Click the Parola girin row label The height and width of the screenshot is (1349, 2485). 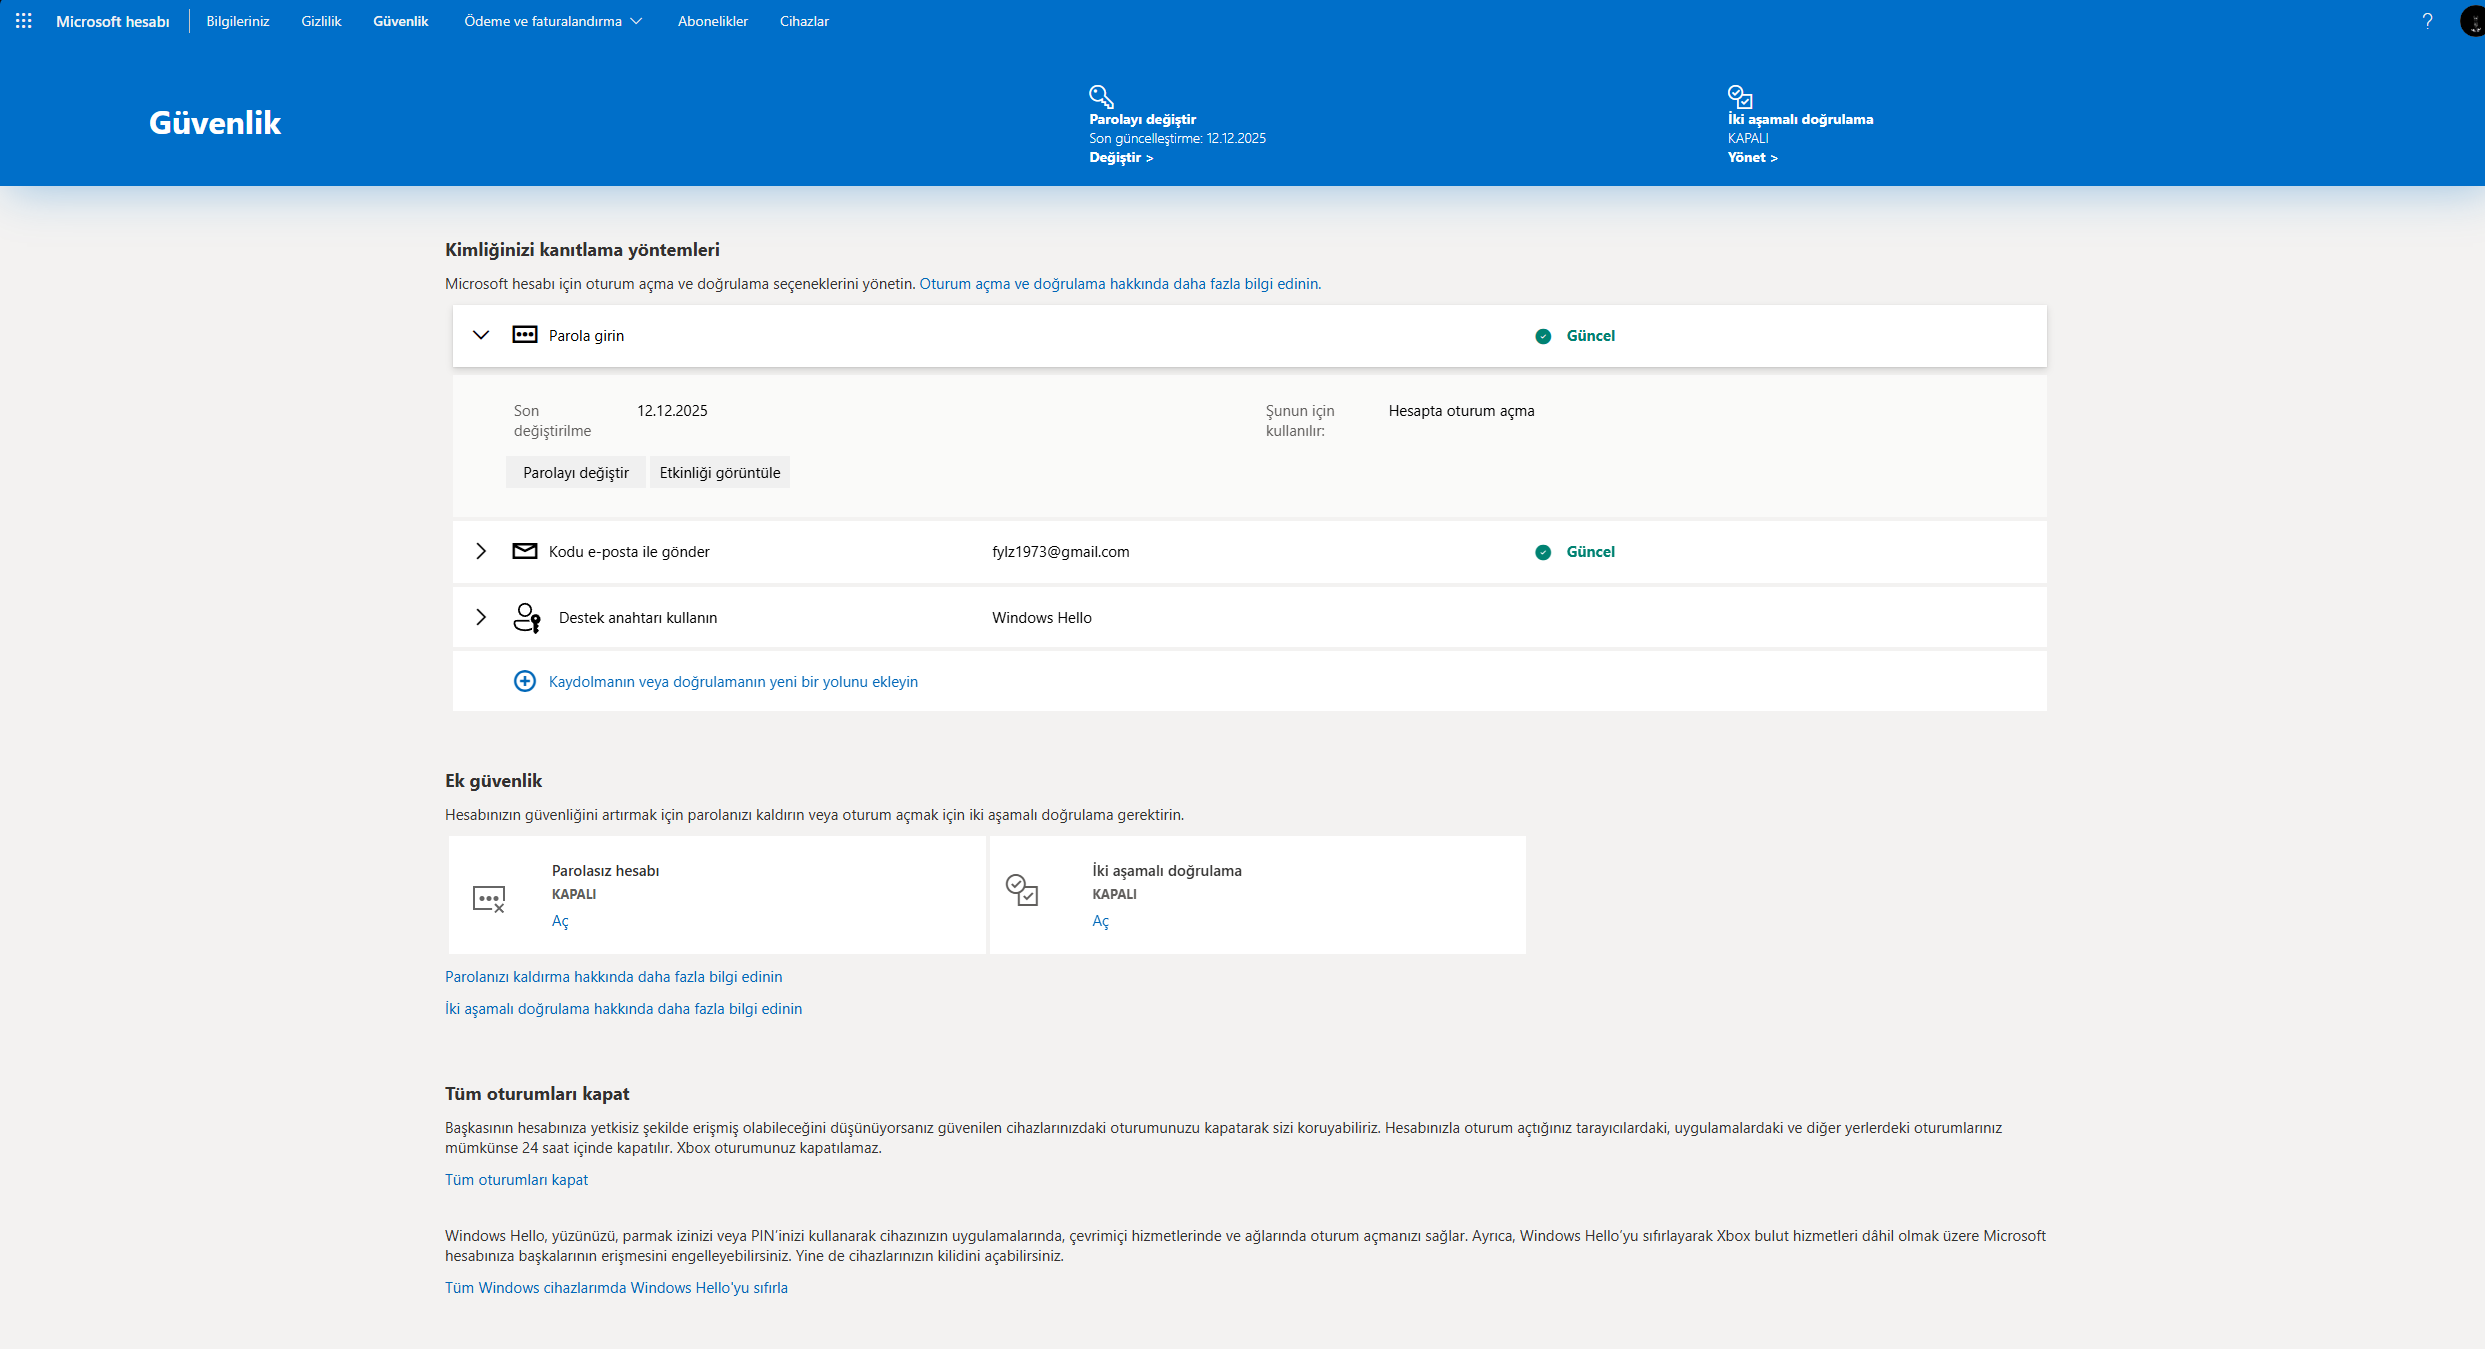(586, 336)
